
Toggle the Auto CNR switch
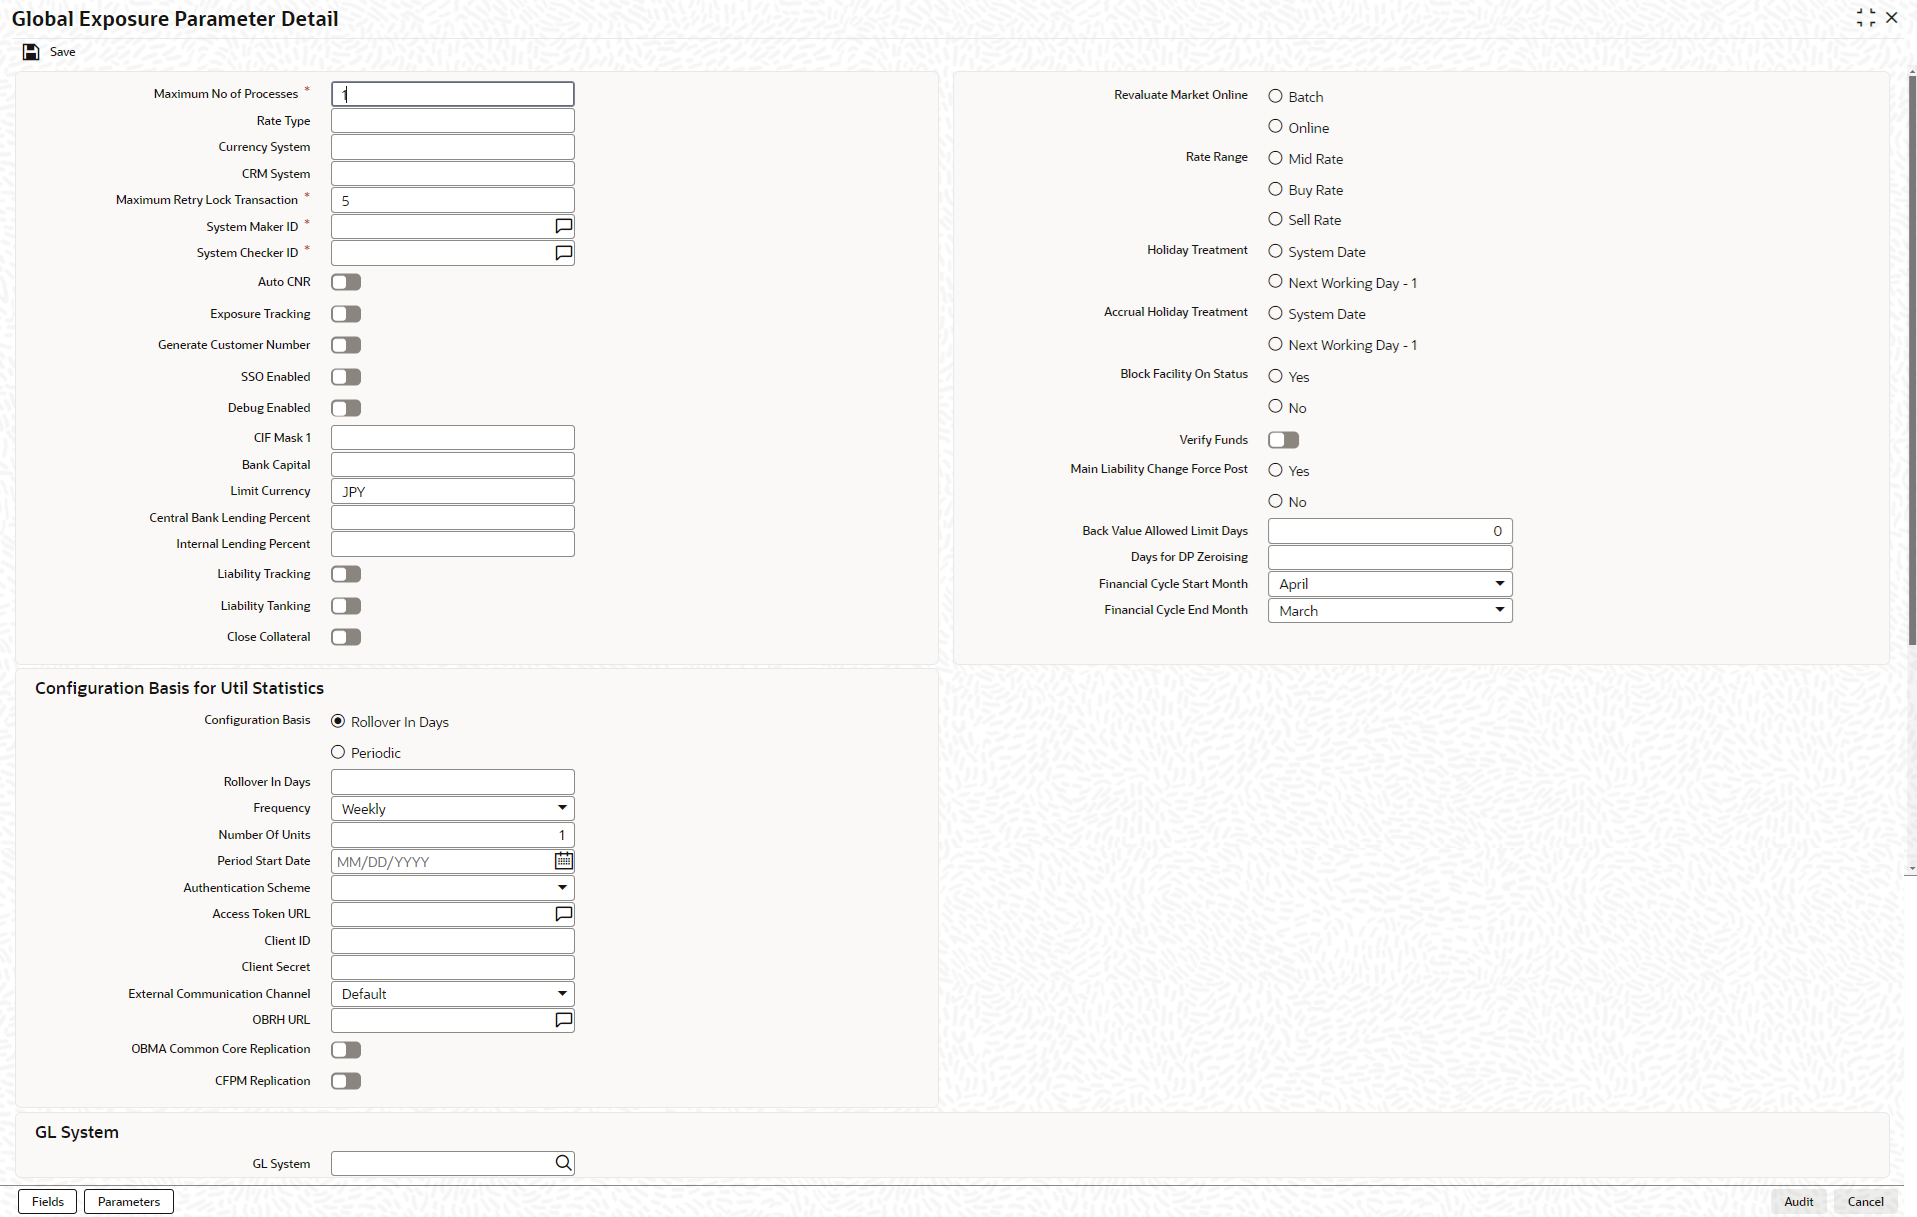pos(346,282)
